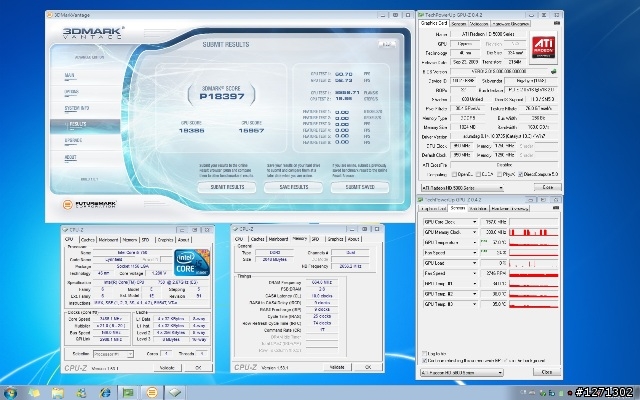Screen dimensions: 640x400
Task: Switch to CPU tab in right CPU-Z window
Action: [239, 239]
